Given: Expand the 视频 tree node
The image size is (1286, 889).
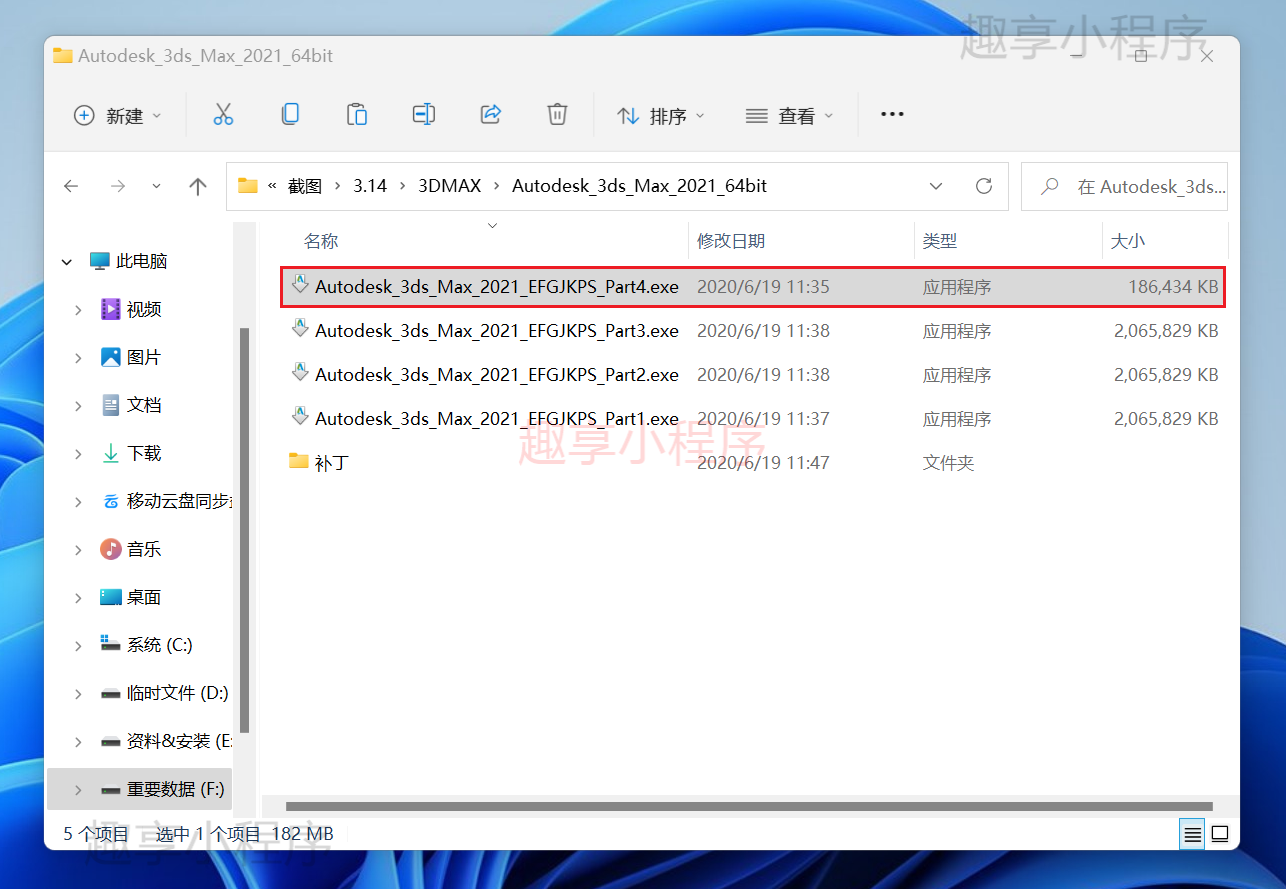Looking at the screenshot, I should 78,310.
